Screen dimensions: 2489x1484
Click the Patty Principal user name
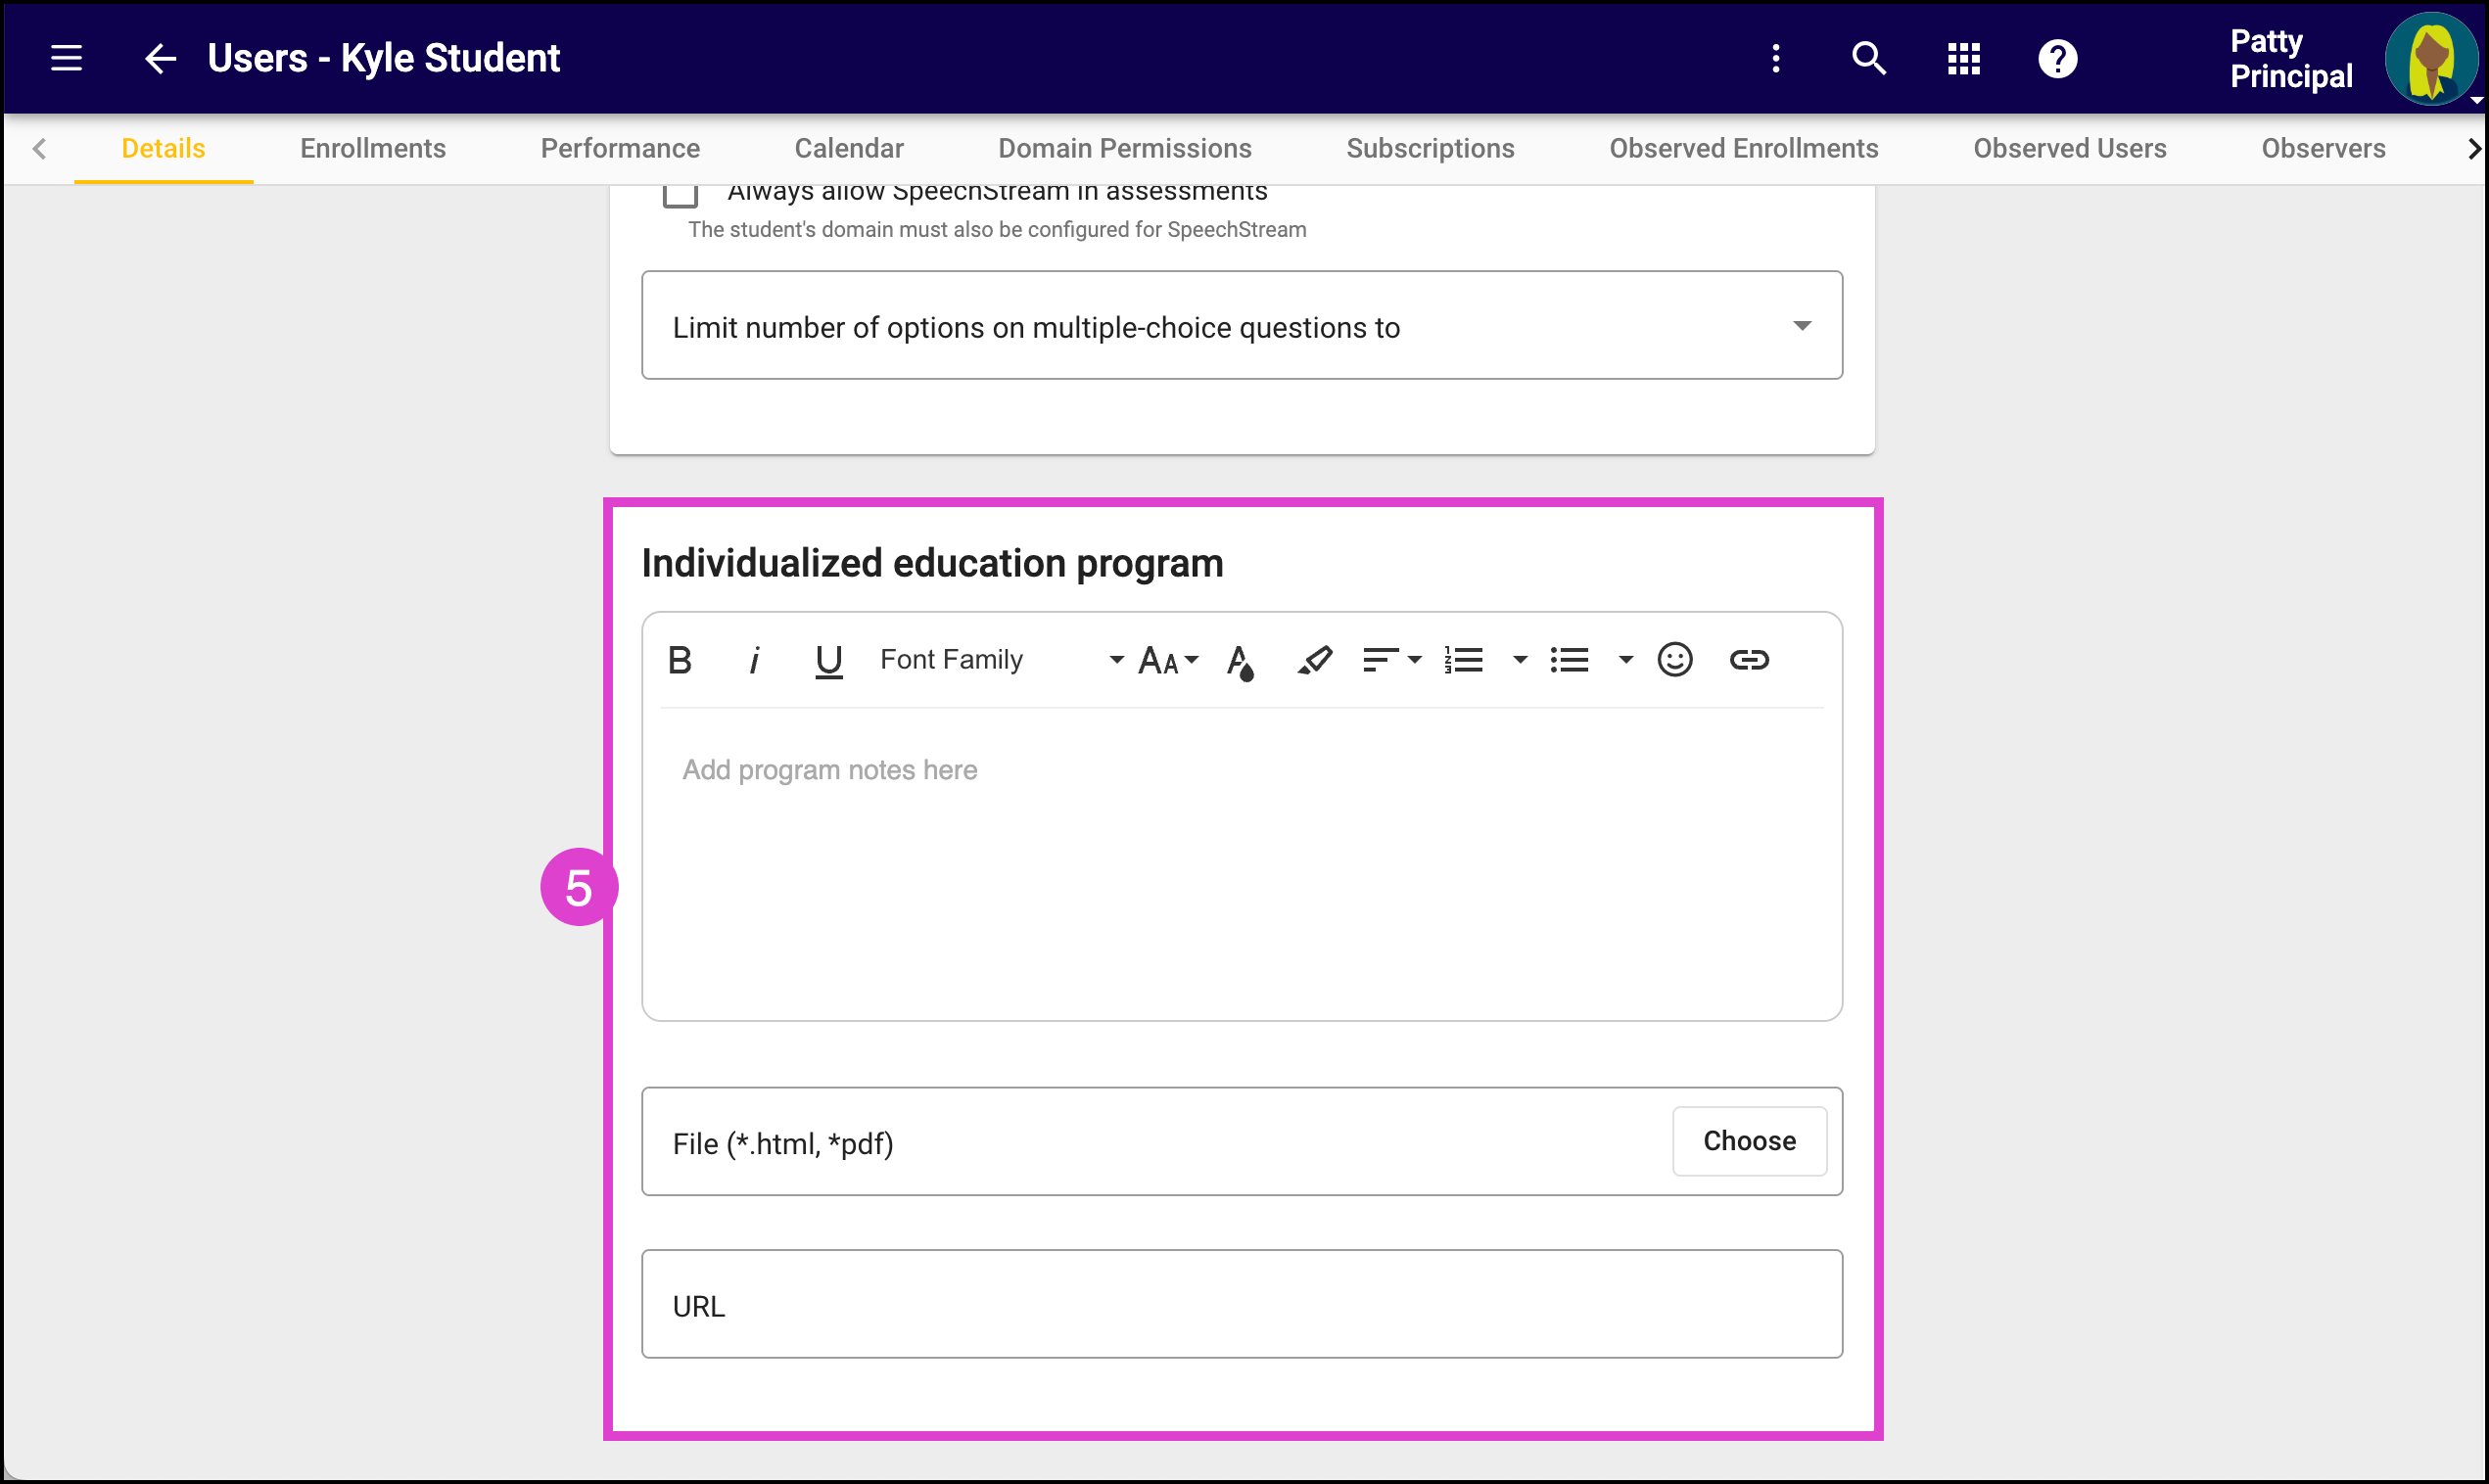(2291, 58)
